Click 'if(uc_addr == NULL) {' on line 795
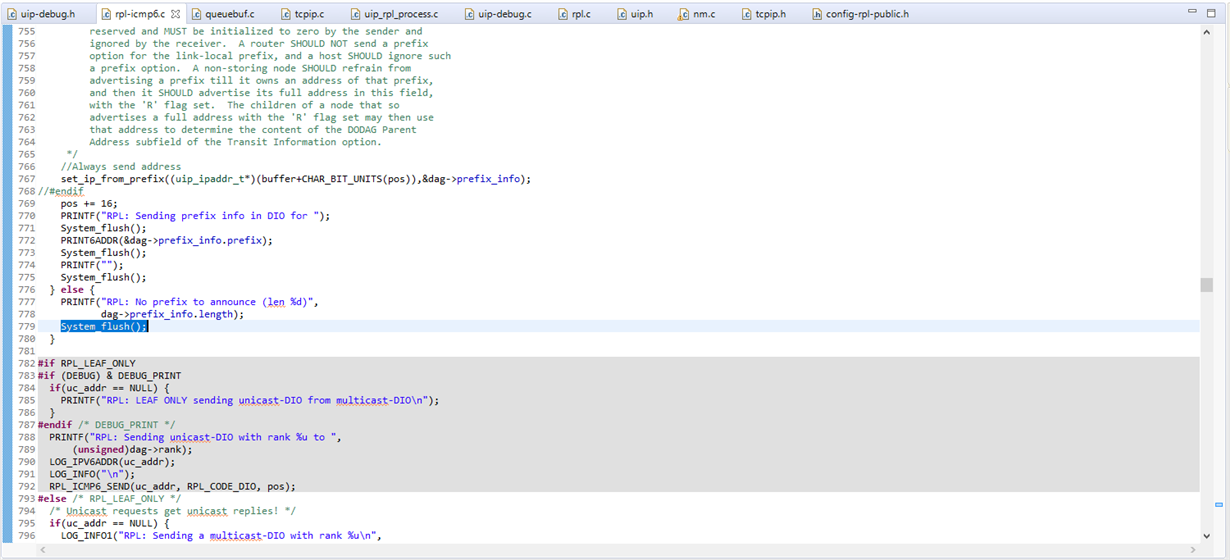The height and width of the screenshot is (560, 1230). [x=110, y=523]
